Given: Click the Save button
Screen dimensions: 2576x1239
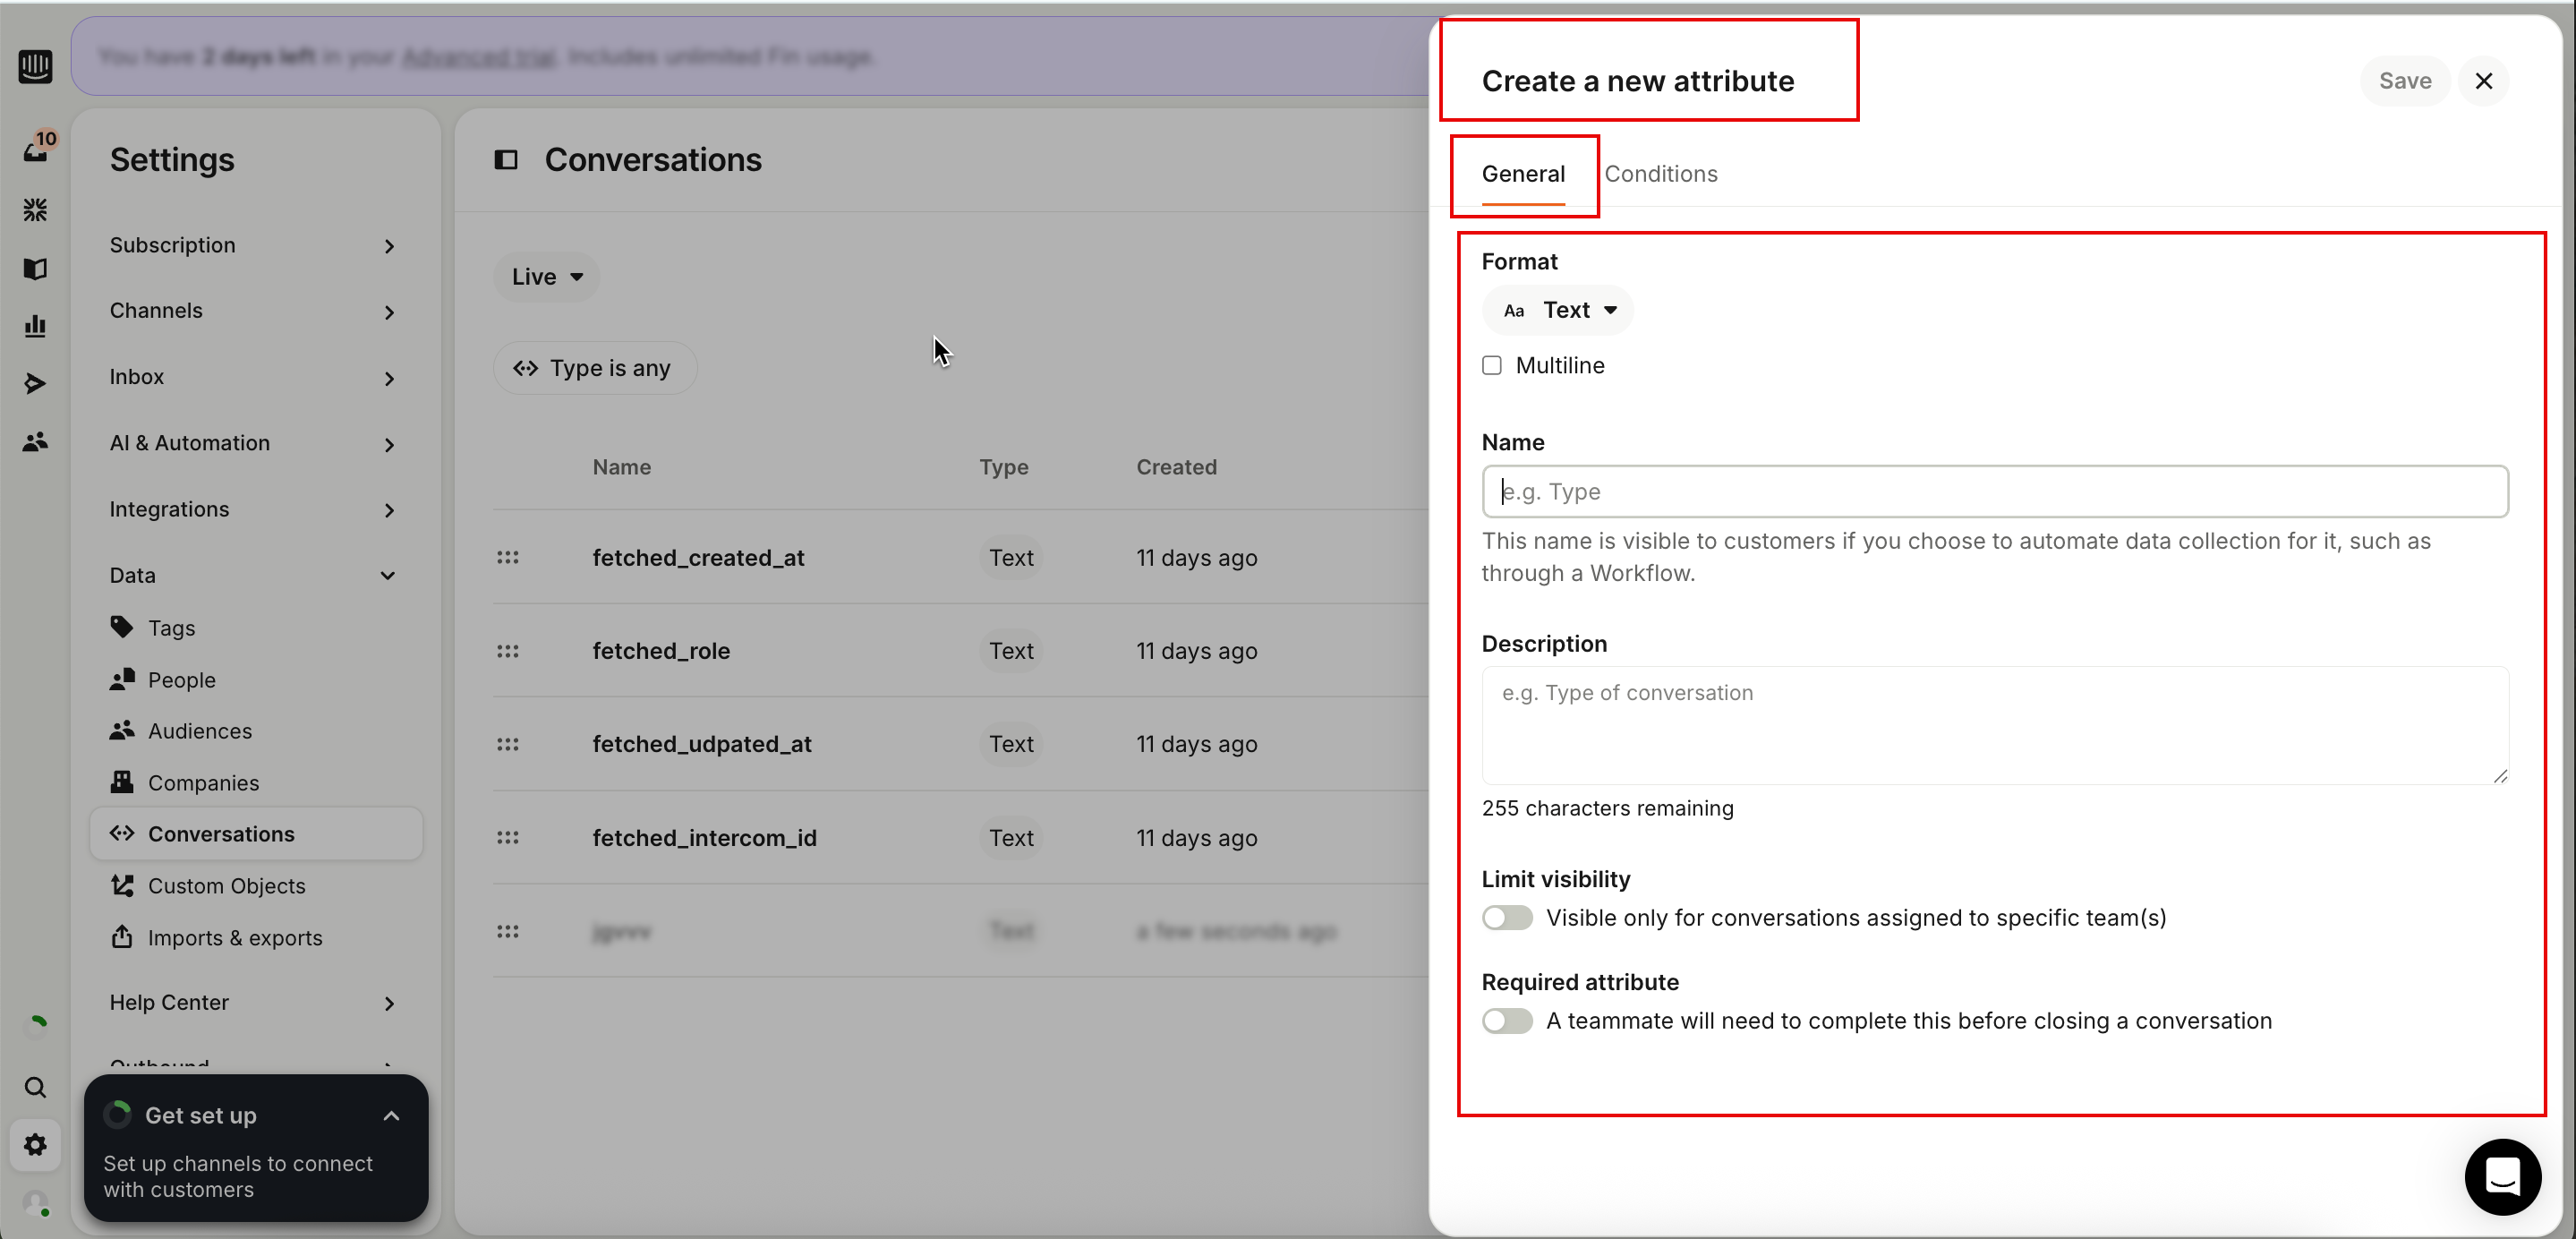Looking at the screenshot, I should tap(2405, 81).
